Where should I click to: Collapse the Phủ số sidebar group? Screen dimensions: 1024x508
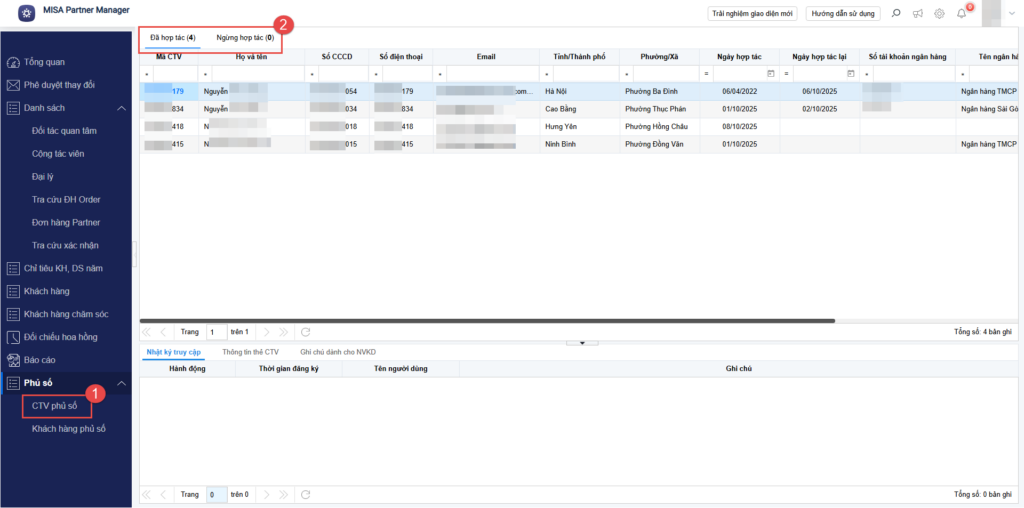[122, 383]
